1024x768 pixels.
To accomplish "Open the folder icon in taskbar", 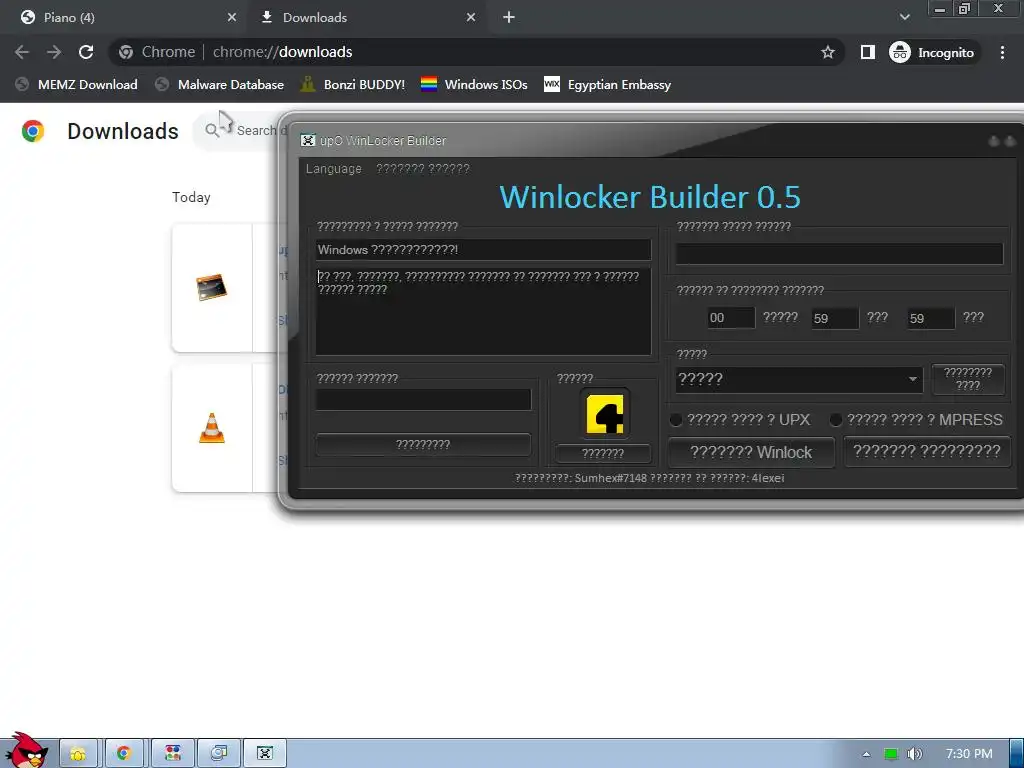I will pos(78,754).
